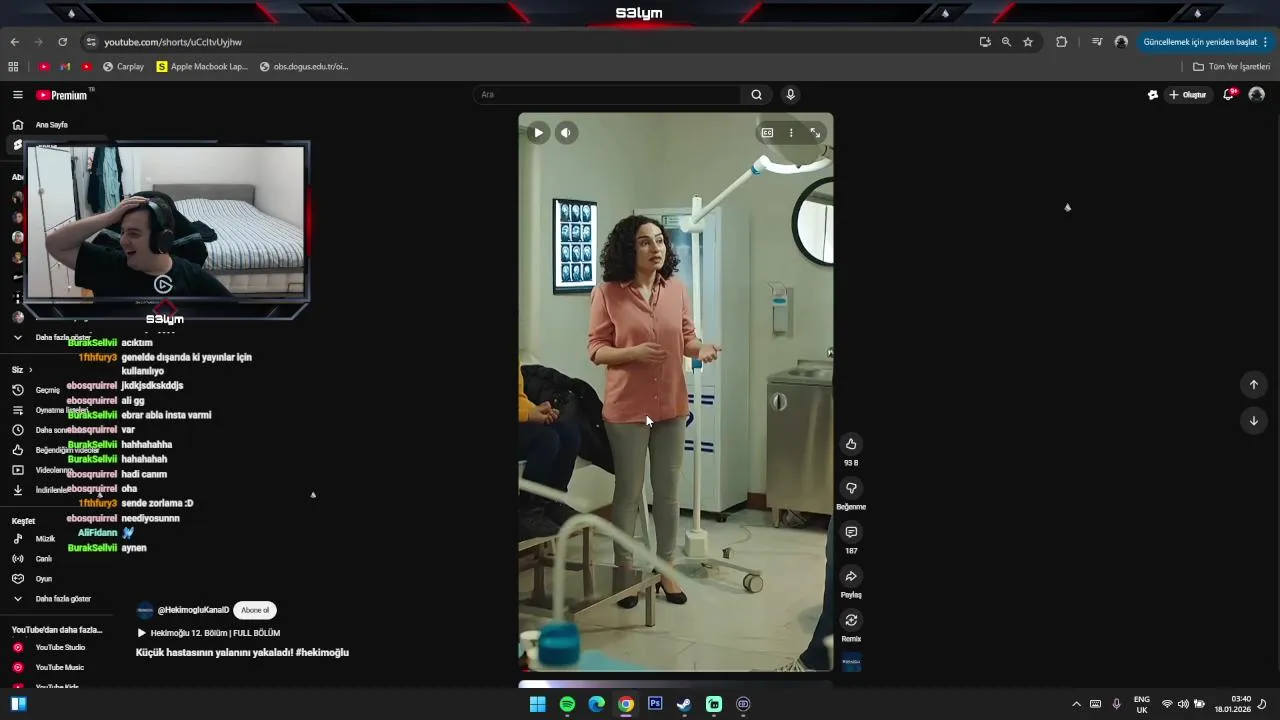The width and height of the screenshot is (1280, 720).
Task: Open Tüm Yer İşaretleri bookmarks folder
Action: [x=1231, y=67]
